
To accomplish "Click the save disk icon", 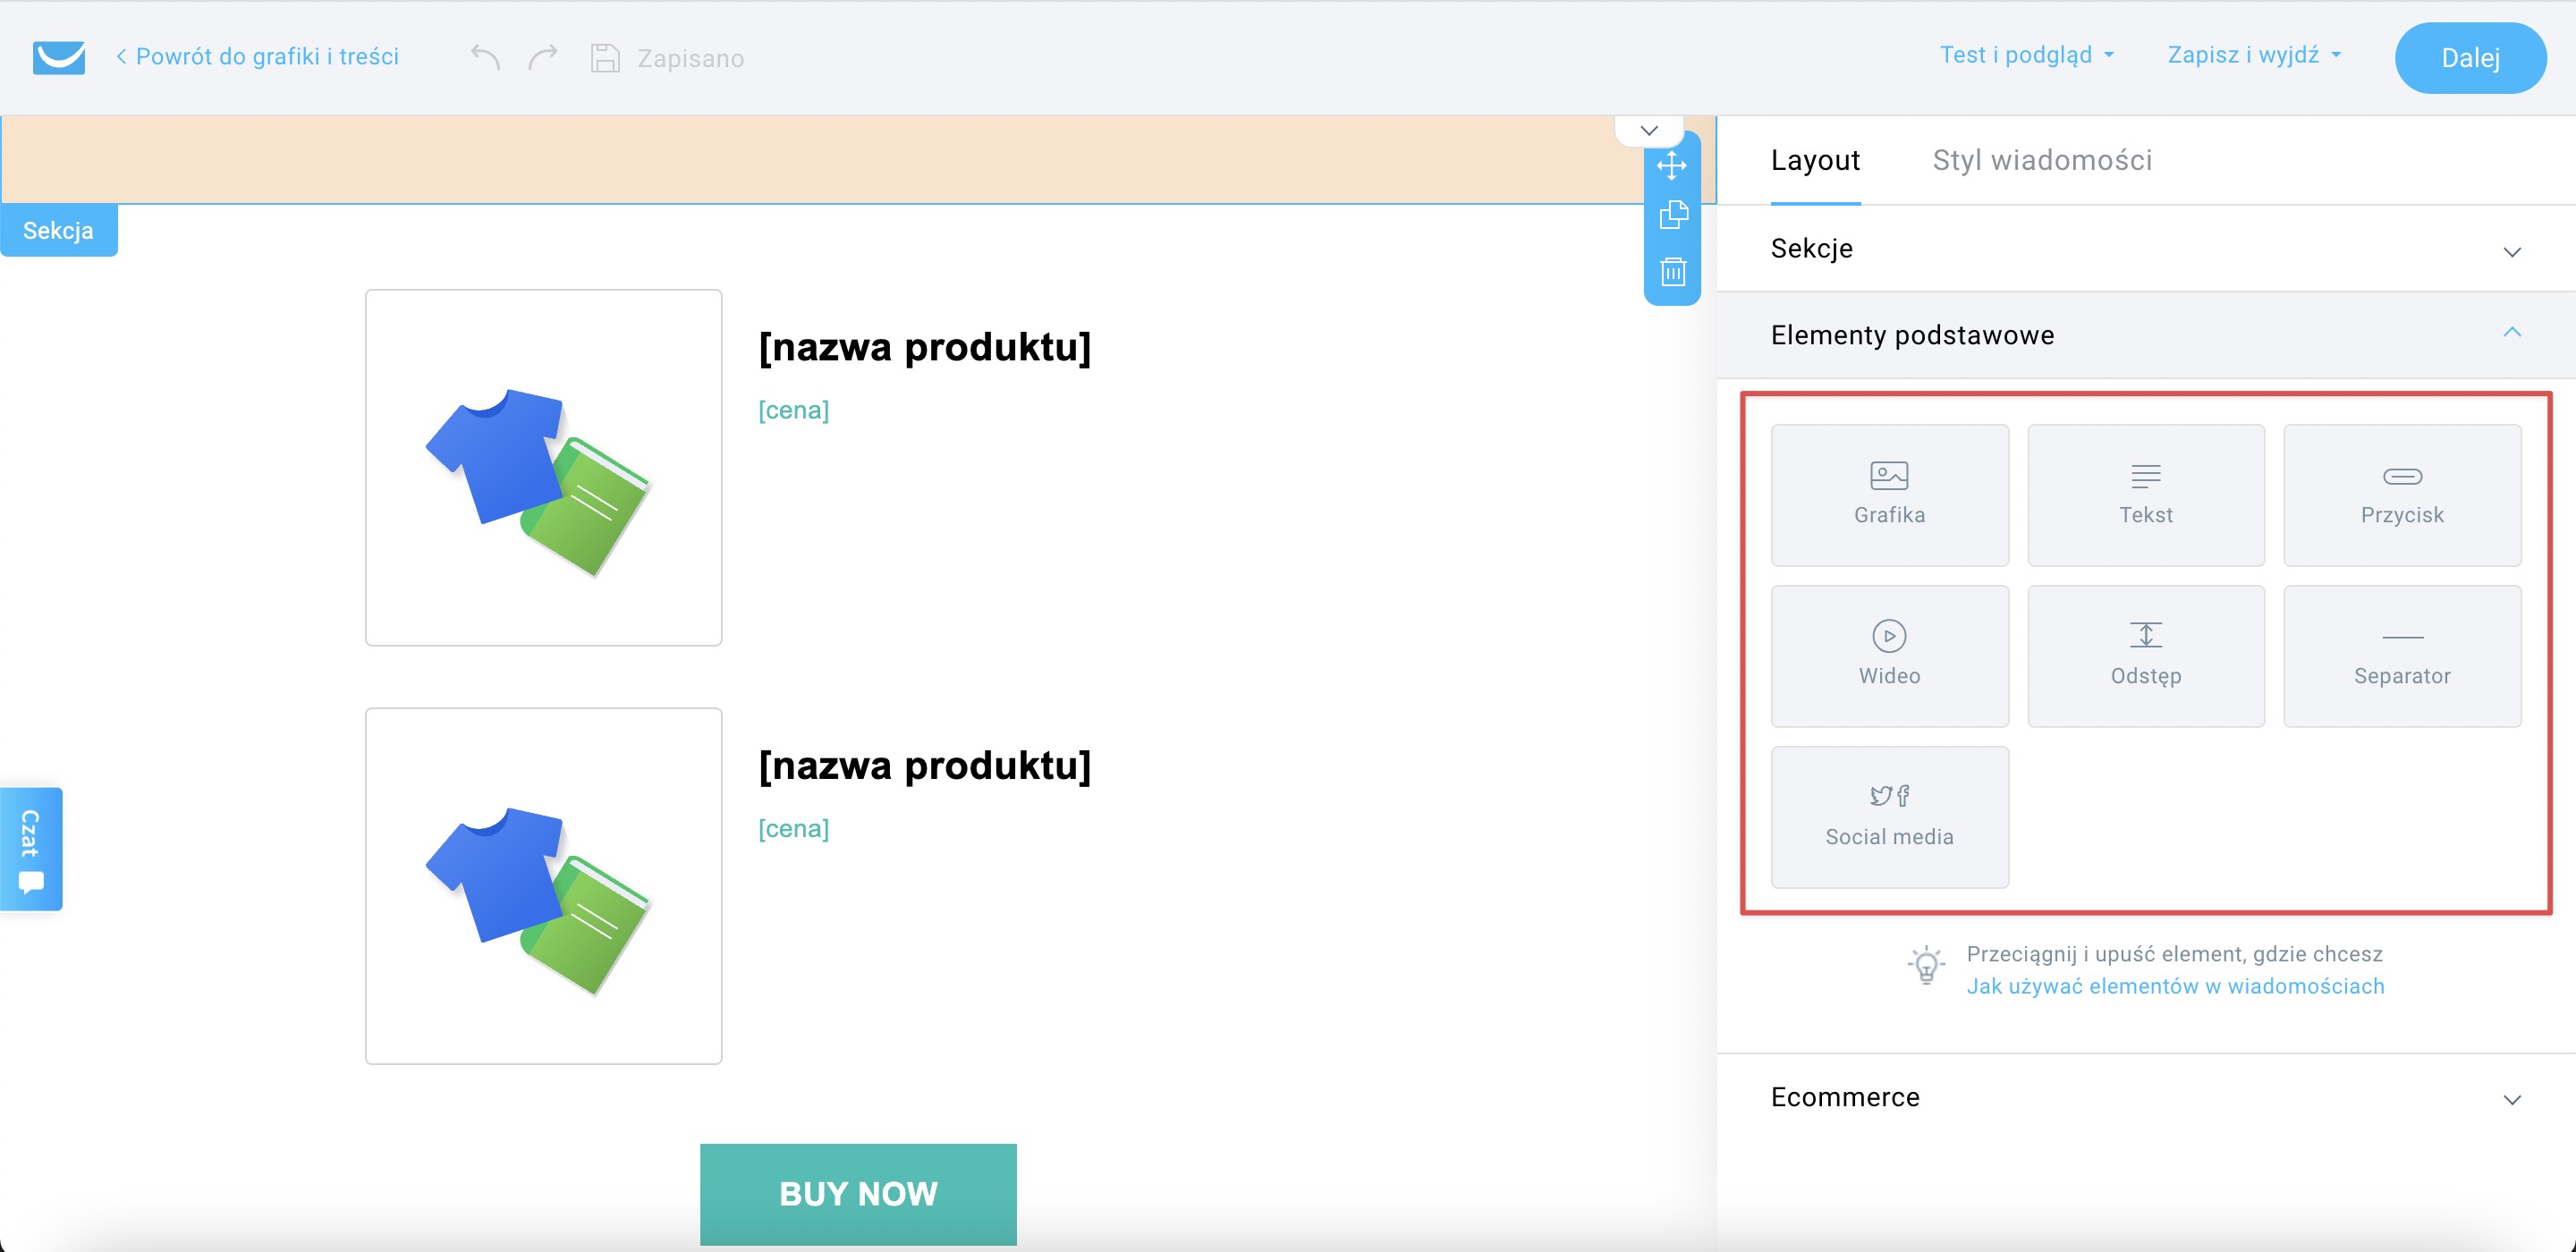I will point(605,58).
